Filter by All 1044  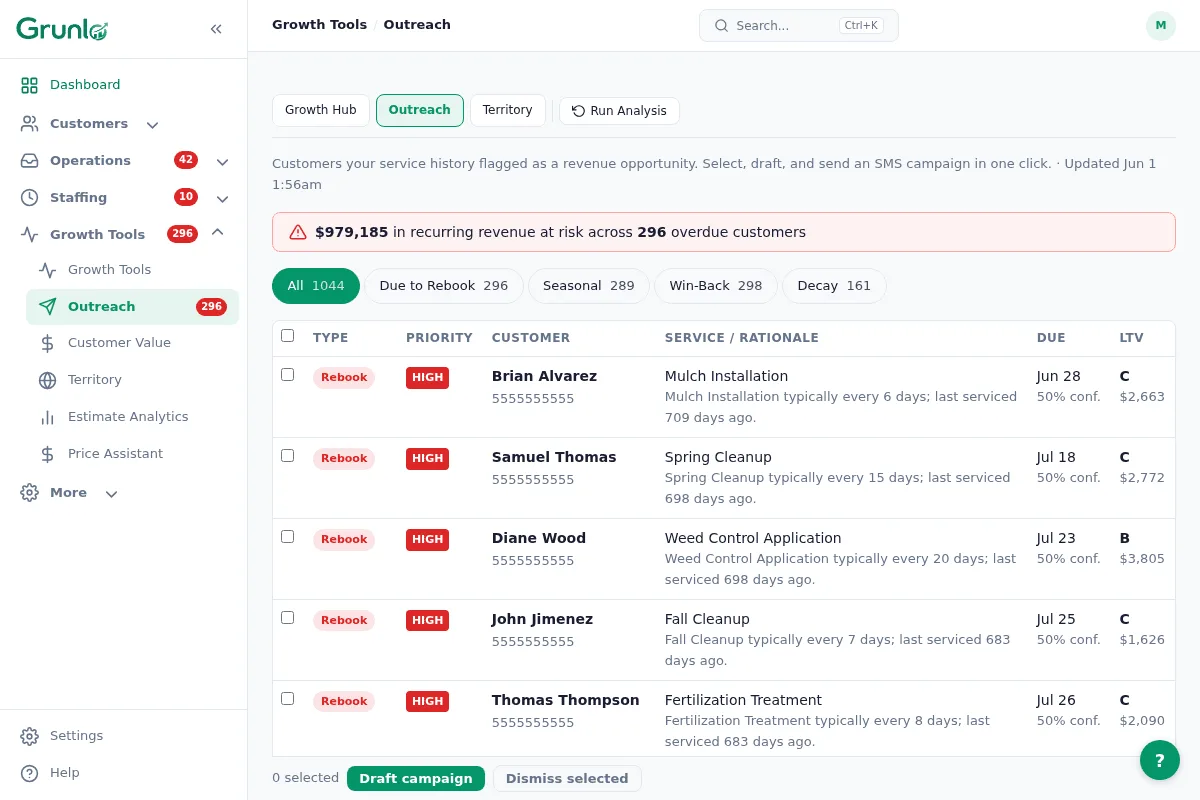[316, 286]
